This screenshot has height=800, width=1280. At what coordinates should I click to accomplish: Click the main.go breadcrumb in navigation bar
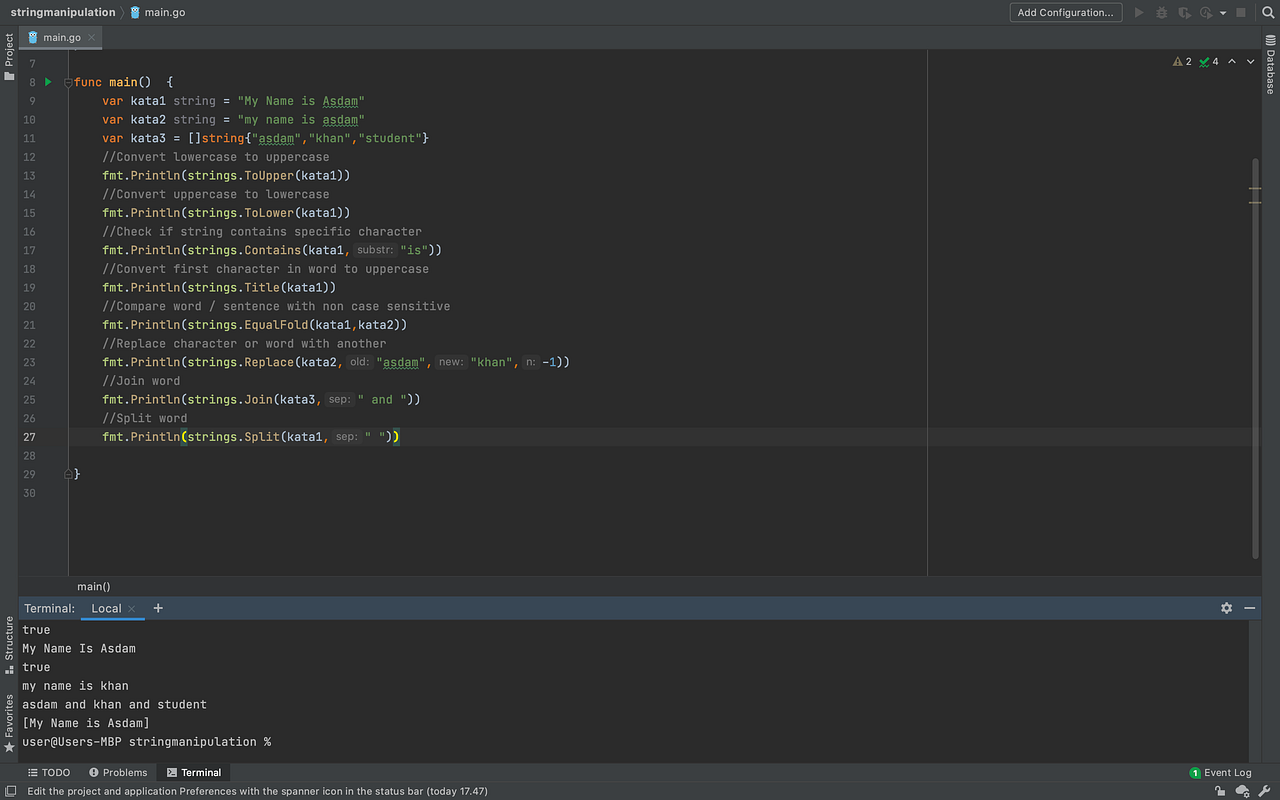pos(157,13)
